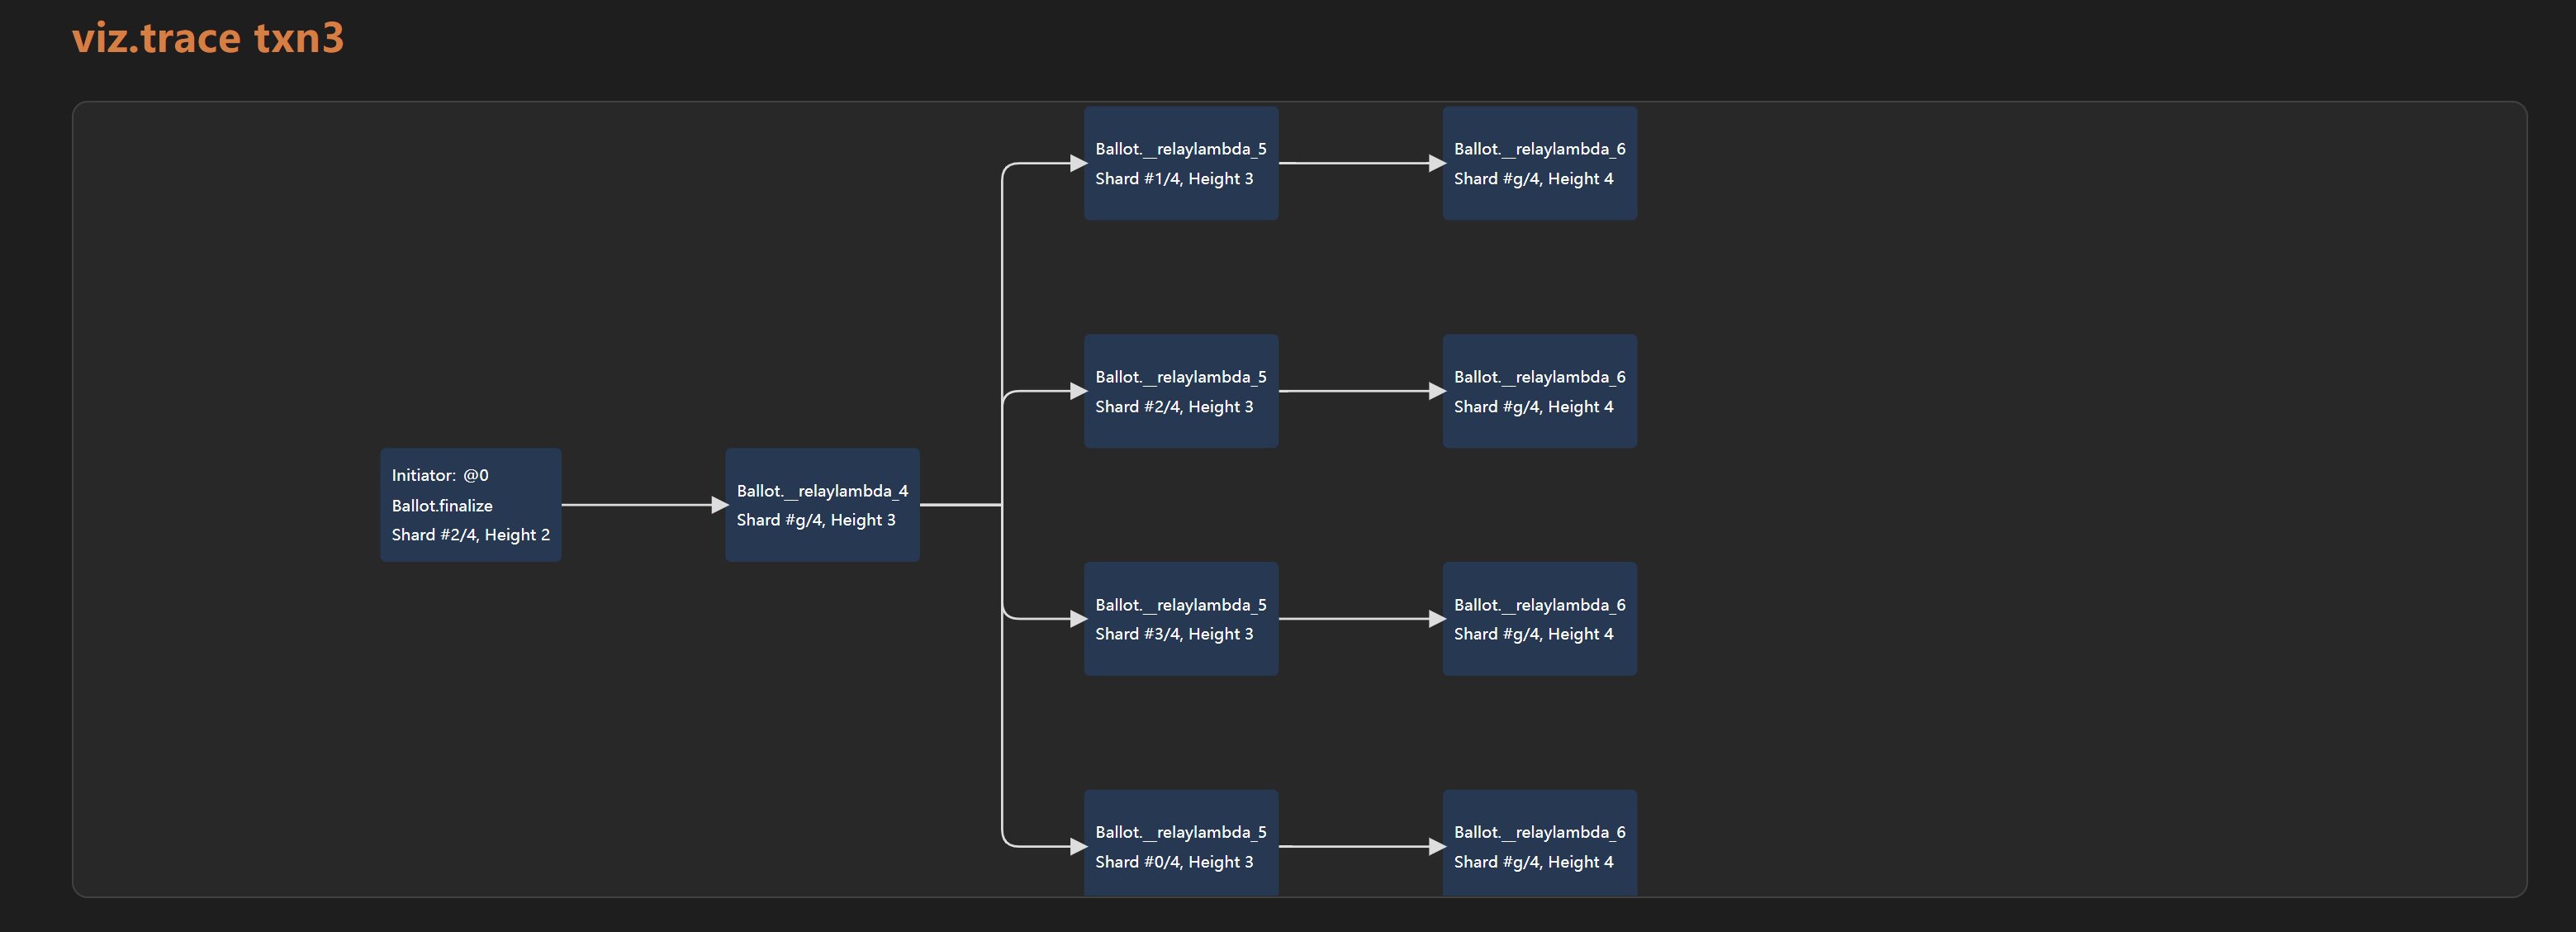Select relaylambda_6 node right of Shard #1/4
The height and width of the screenshot is (932, 2576).
click(x=1540, y=163)
